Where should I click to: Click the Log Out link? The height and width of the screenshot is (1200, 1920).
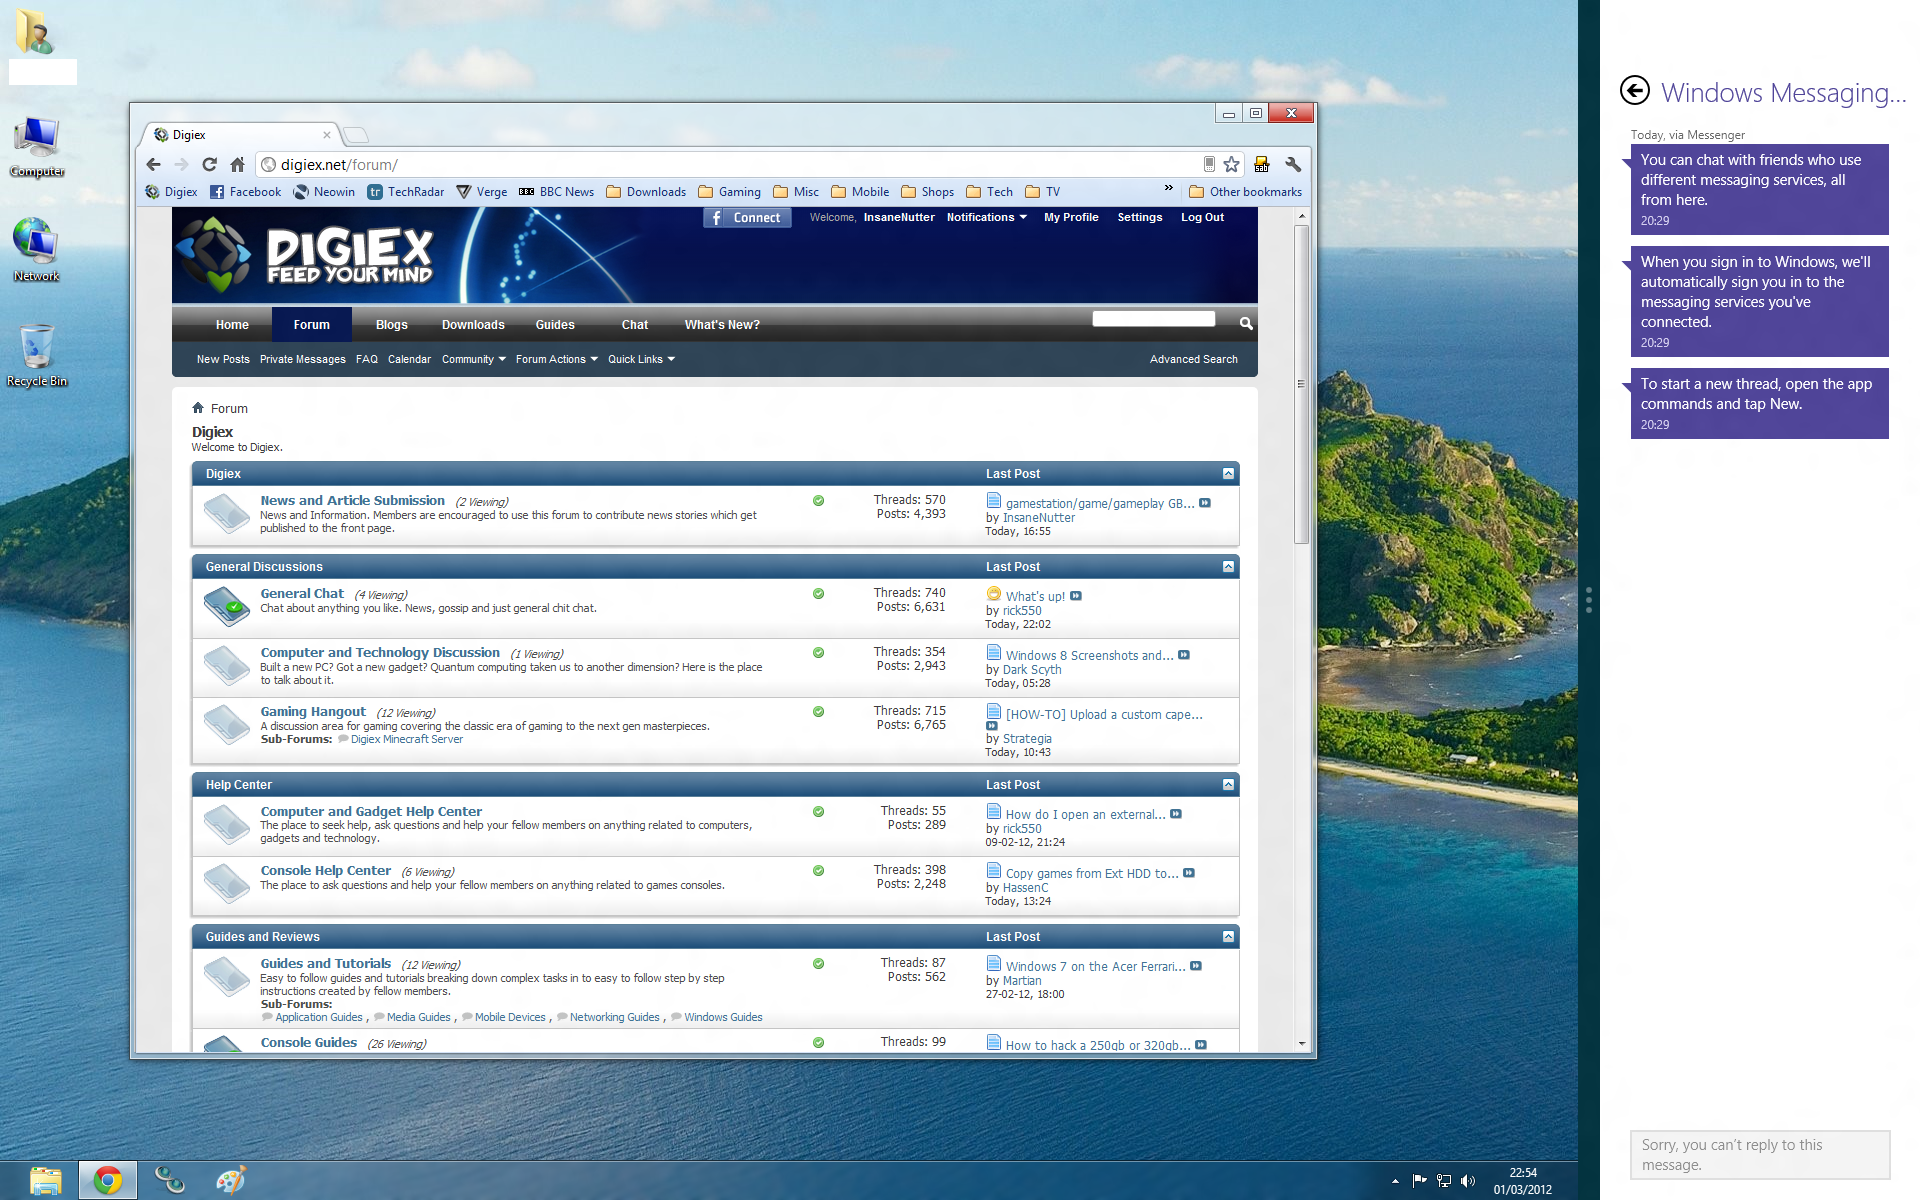click(x=1202, y=217)
